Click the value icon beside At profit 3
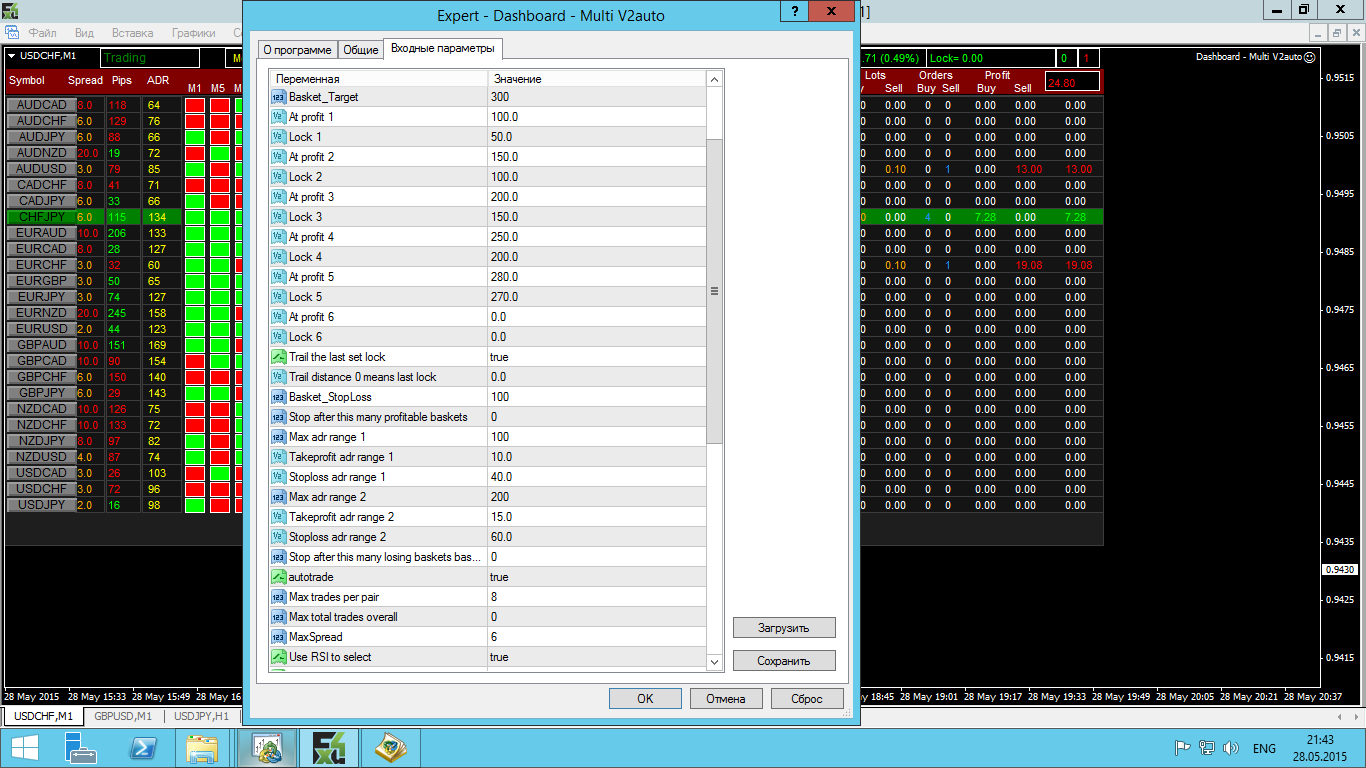Viewport: 1366px width, 768px height. click(279, 197)
